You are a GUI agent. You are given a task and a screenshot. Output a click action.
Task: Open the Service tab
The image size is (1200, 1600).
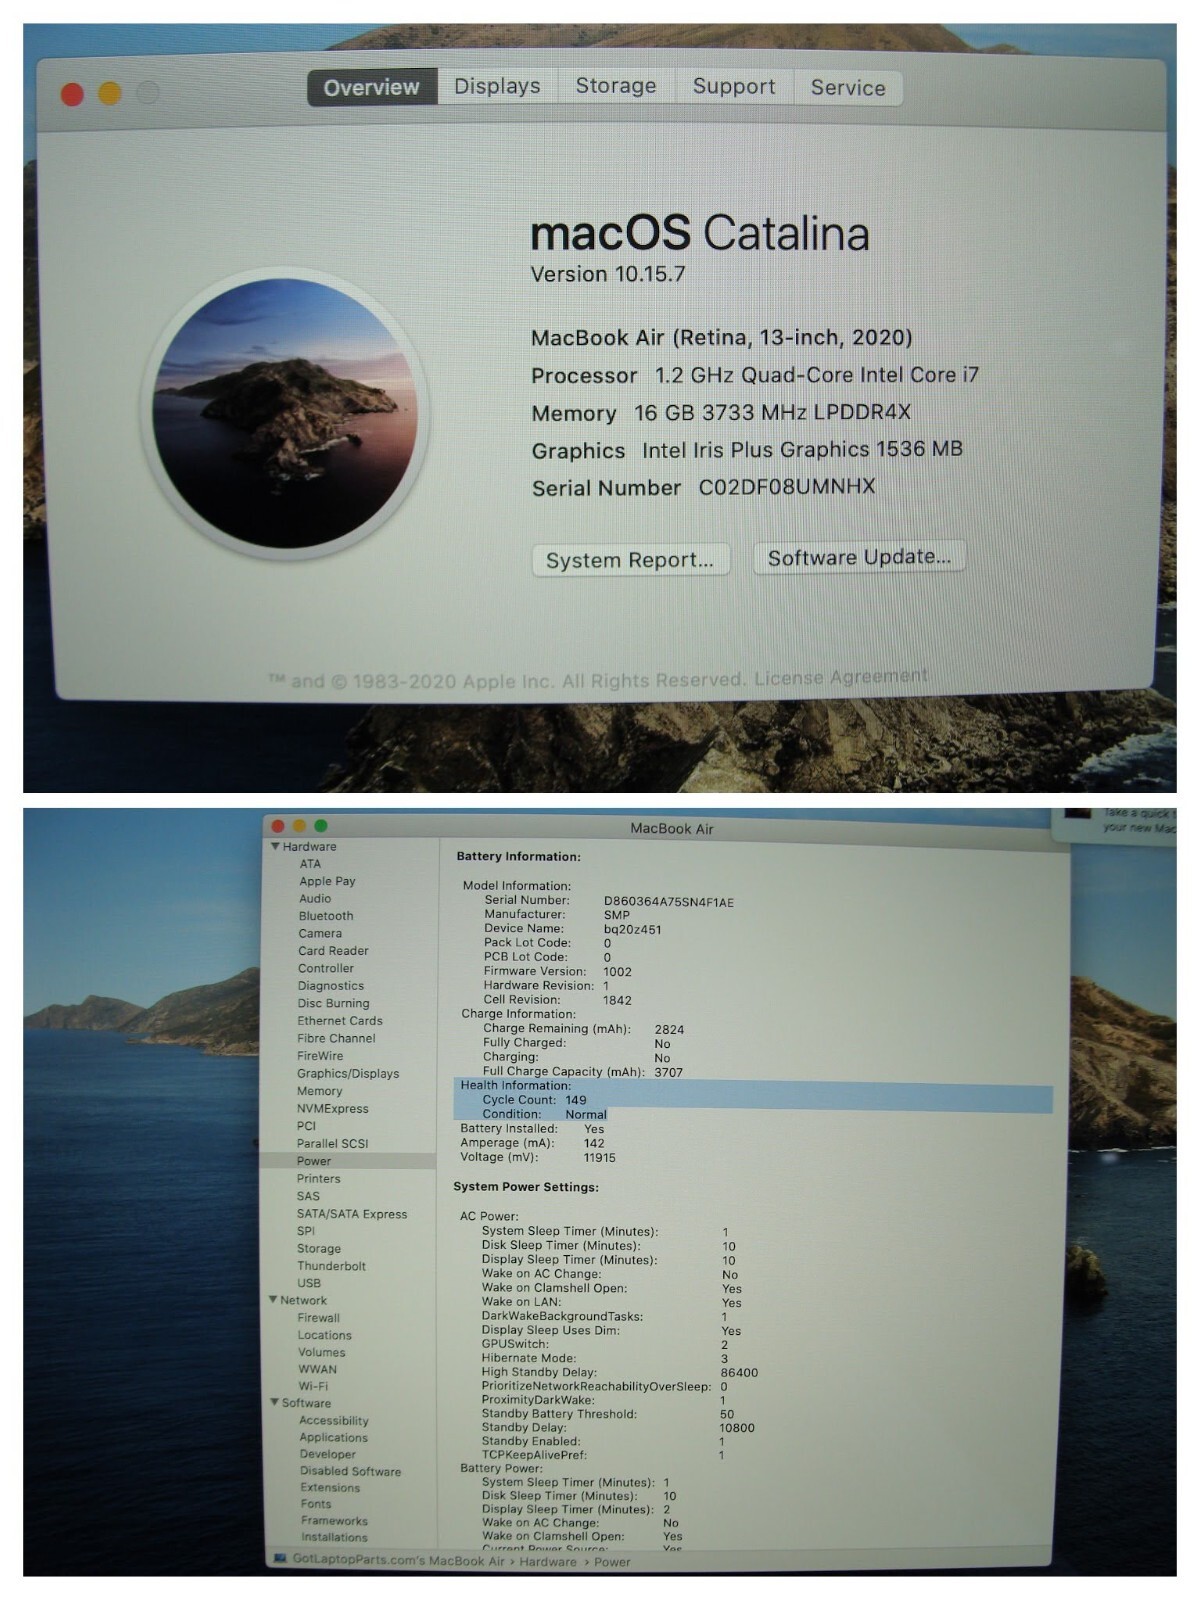click(848, 88)
